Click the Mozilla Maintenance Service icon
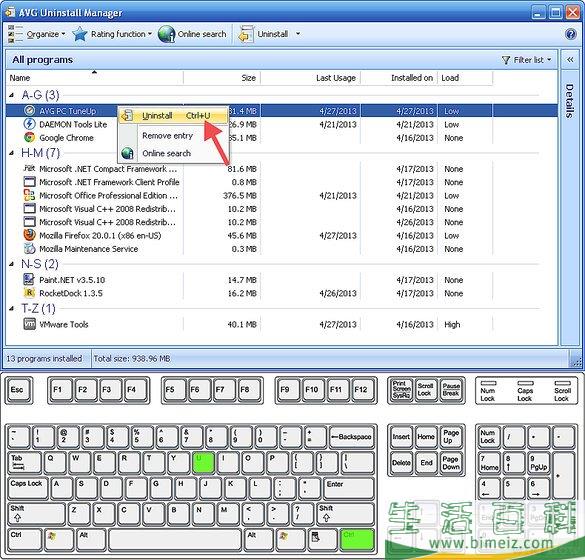 point(29,248)
